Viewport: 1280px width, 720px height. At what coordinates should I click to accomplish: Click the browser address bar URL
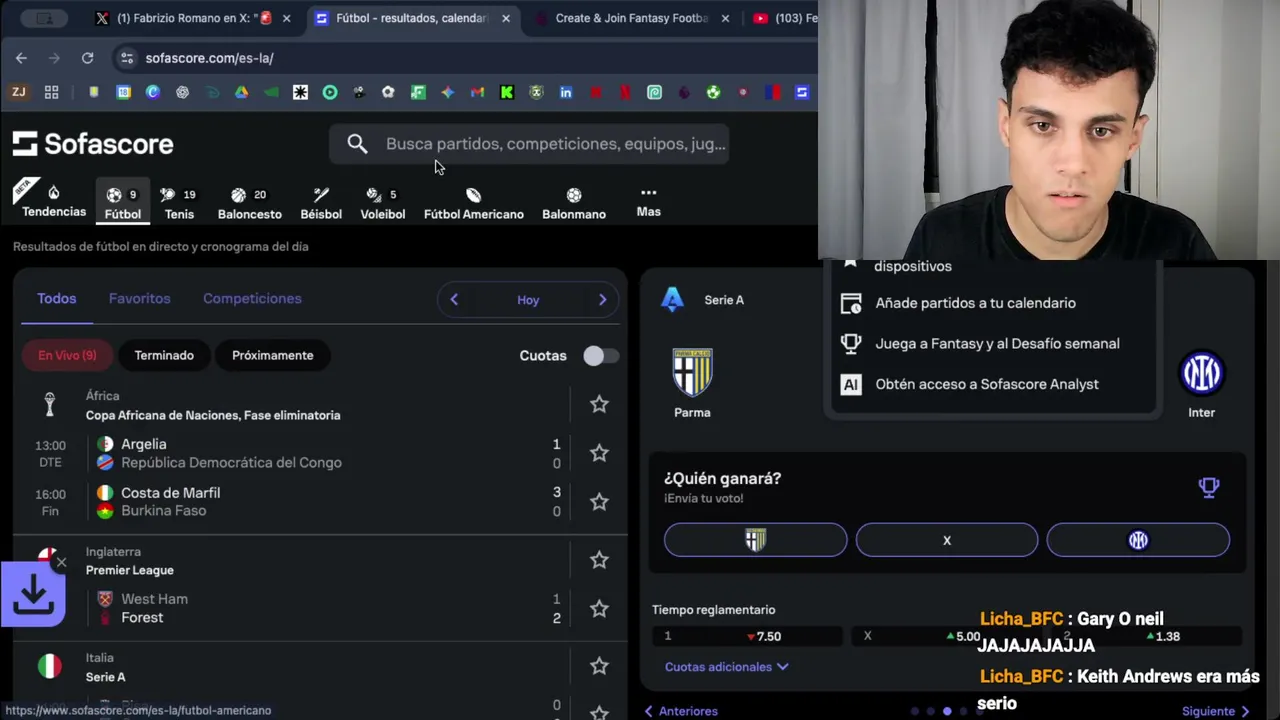click(x=209, y=58)
